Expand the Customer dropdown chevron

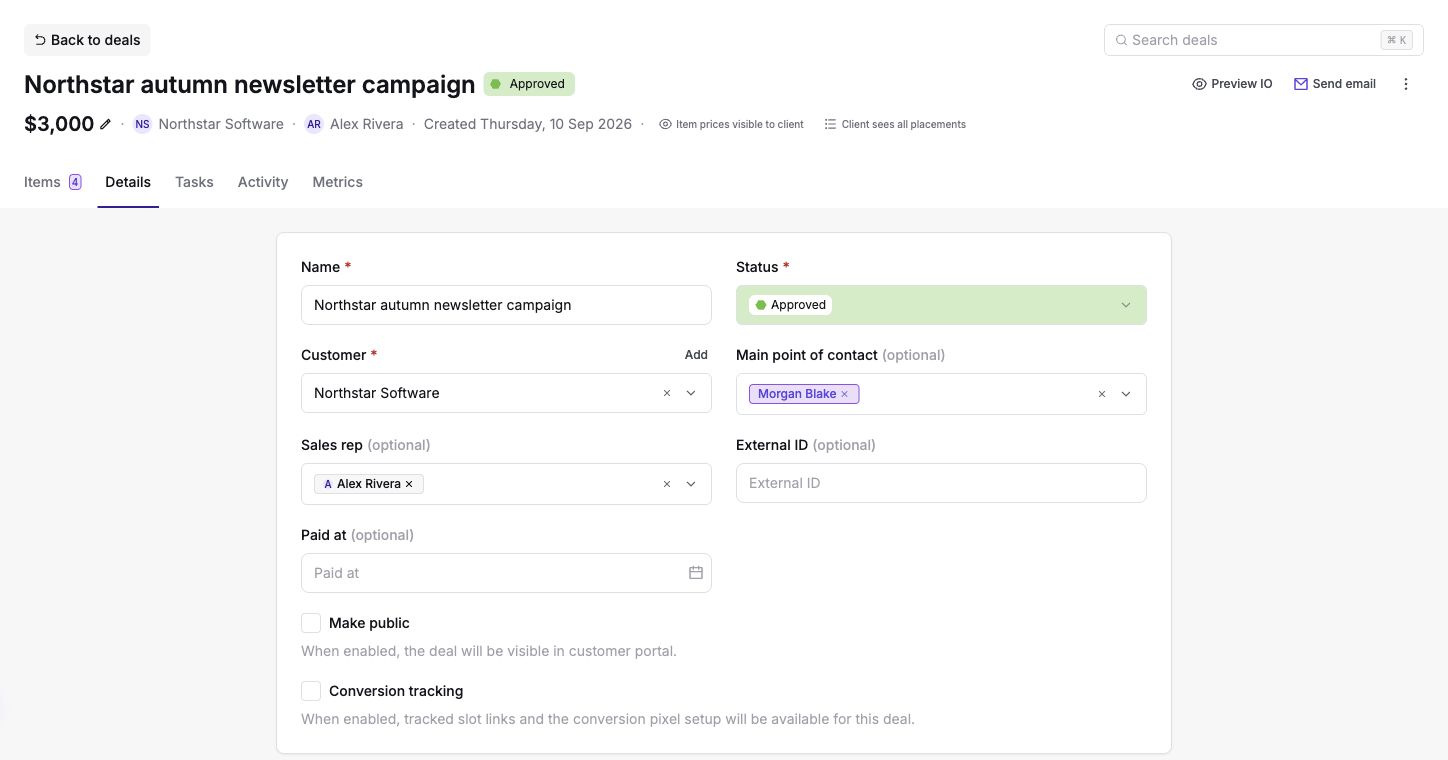pyautogui.click(x=691, y=393)
